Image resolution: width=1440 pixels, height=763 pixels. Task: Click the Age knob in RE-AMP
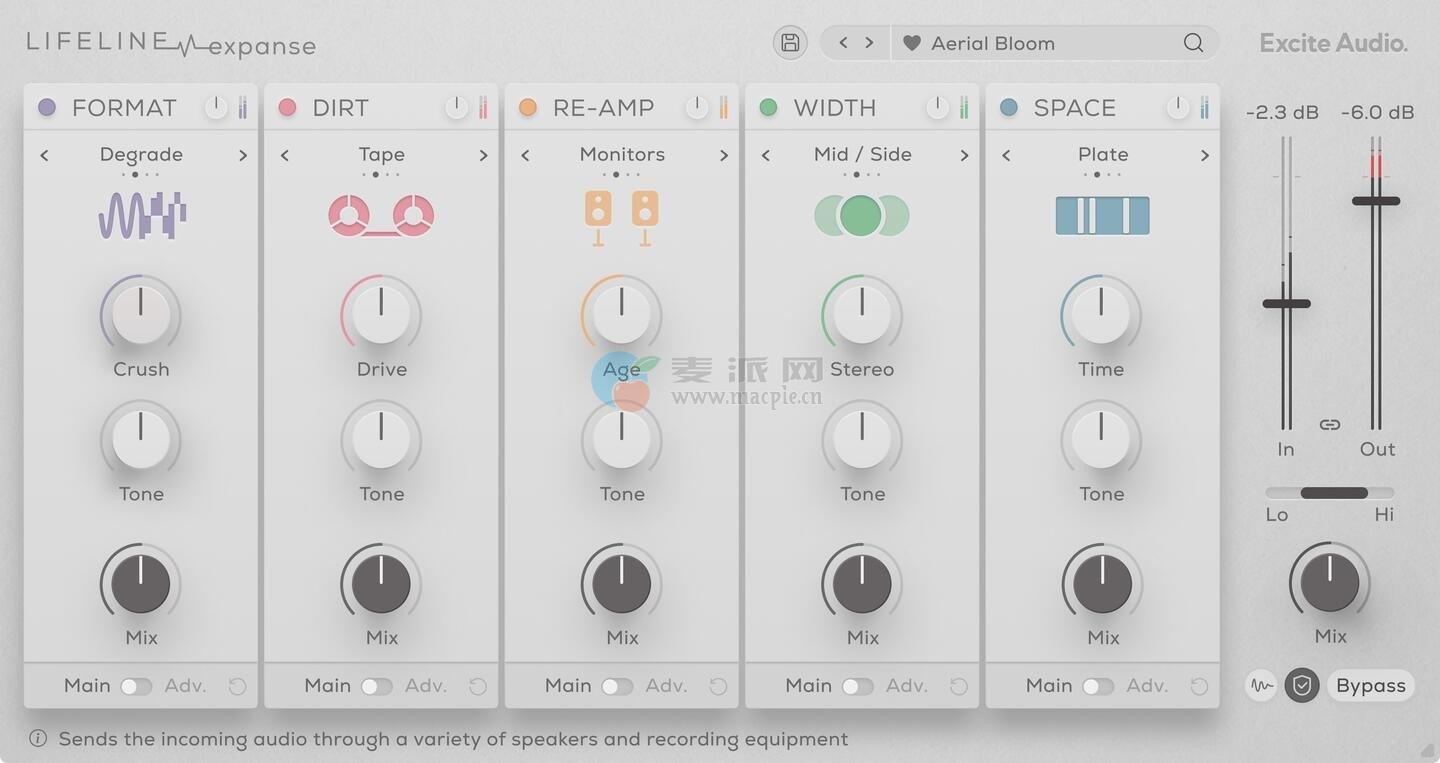coord(621,315)
